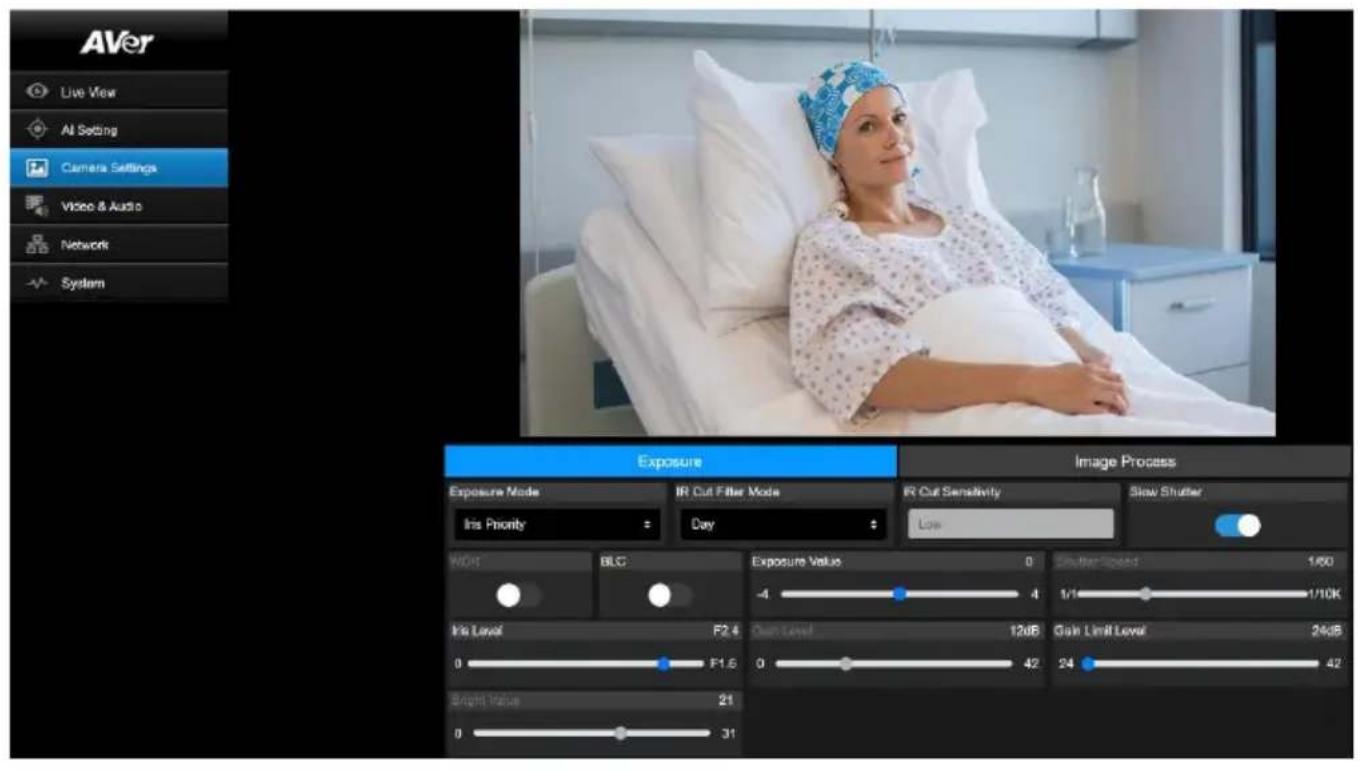The image size is (1362, 770).
Task: Click the Iris Level slider handle
Action: pos(663,664)
